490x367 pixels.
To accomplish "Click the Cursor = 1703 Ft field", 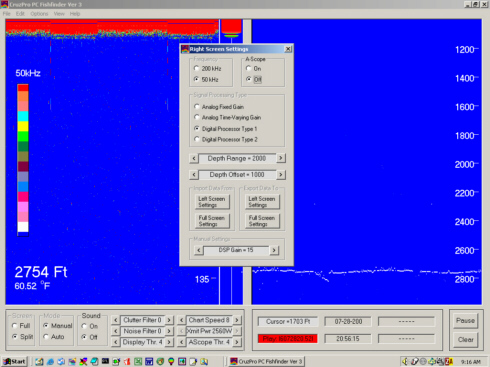I will (x=288, y=322).
